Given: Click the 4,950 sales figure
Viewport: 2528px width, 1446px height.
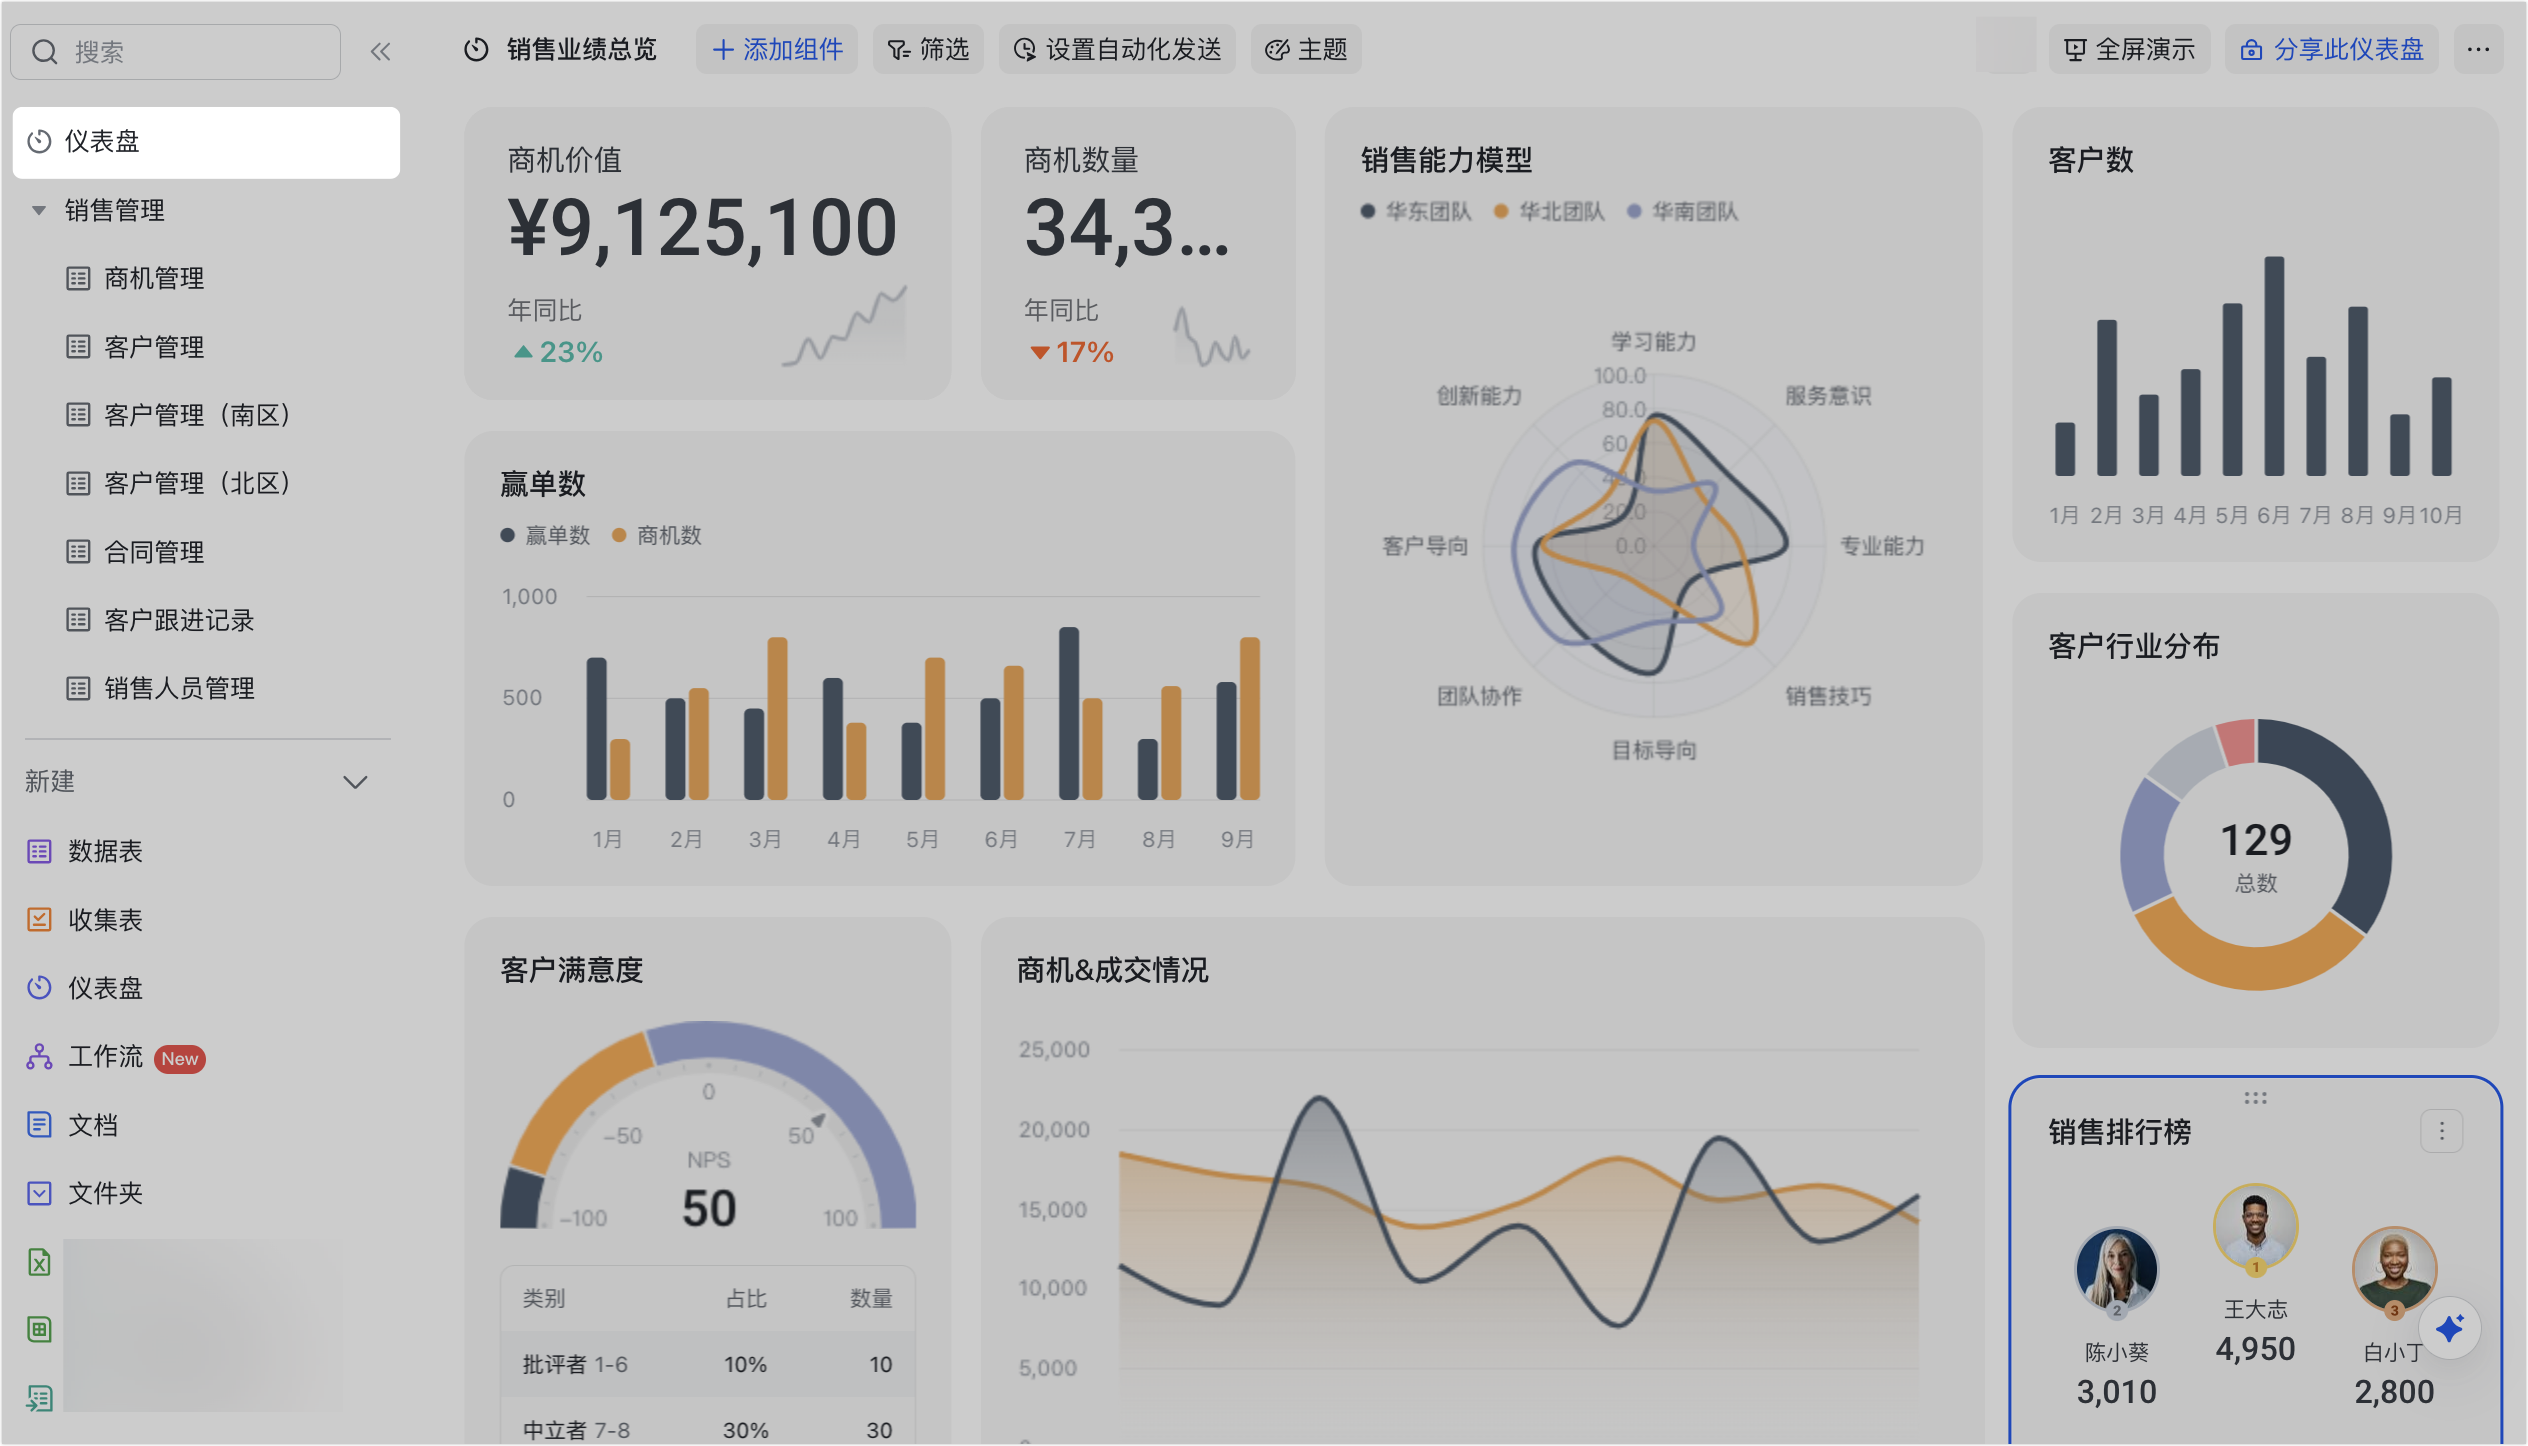Looking at the screenshot, I should [x=2255, y=1350].
